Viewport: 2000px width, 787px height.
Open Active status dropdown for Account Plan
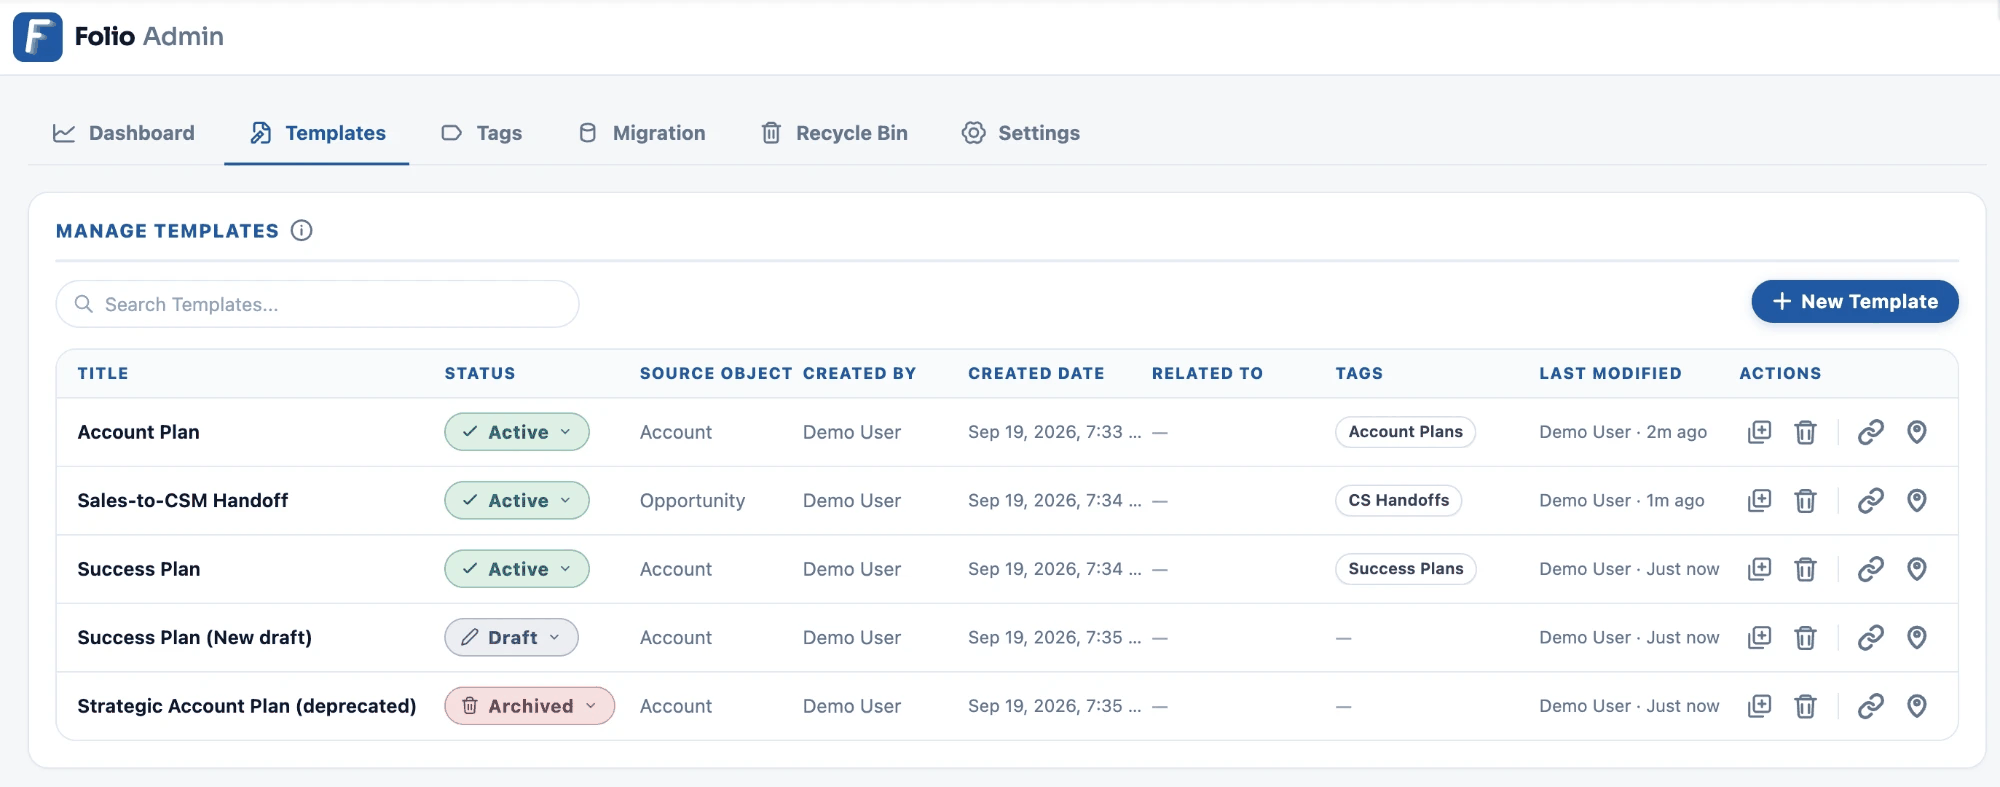pos(516,432)
